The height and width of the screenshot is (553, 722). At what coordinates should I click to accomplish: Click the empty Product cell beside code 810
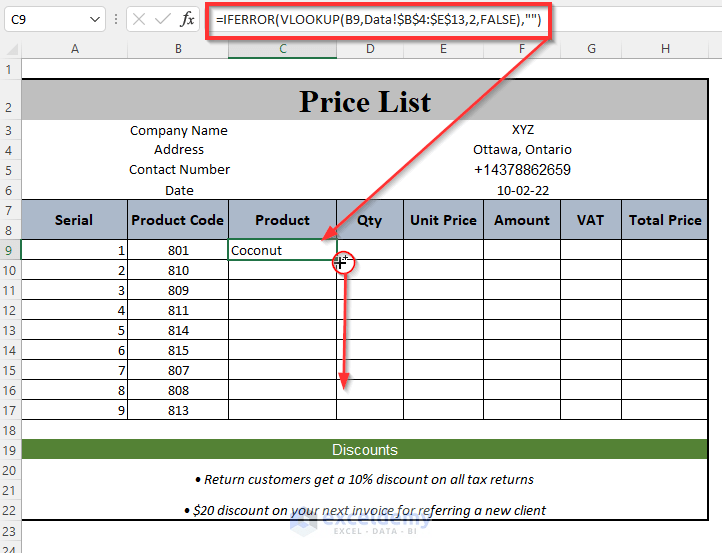282,270
